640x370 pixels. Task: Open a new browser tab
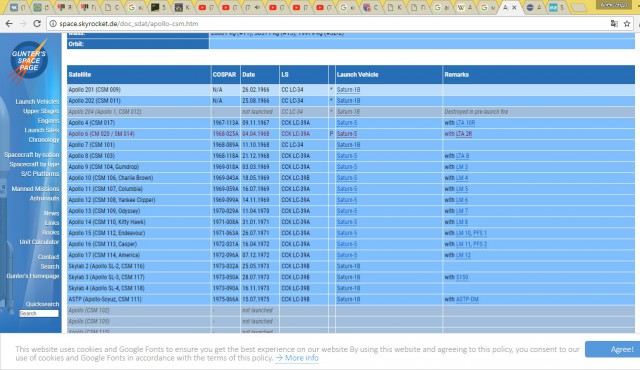tap(578, 7)
